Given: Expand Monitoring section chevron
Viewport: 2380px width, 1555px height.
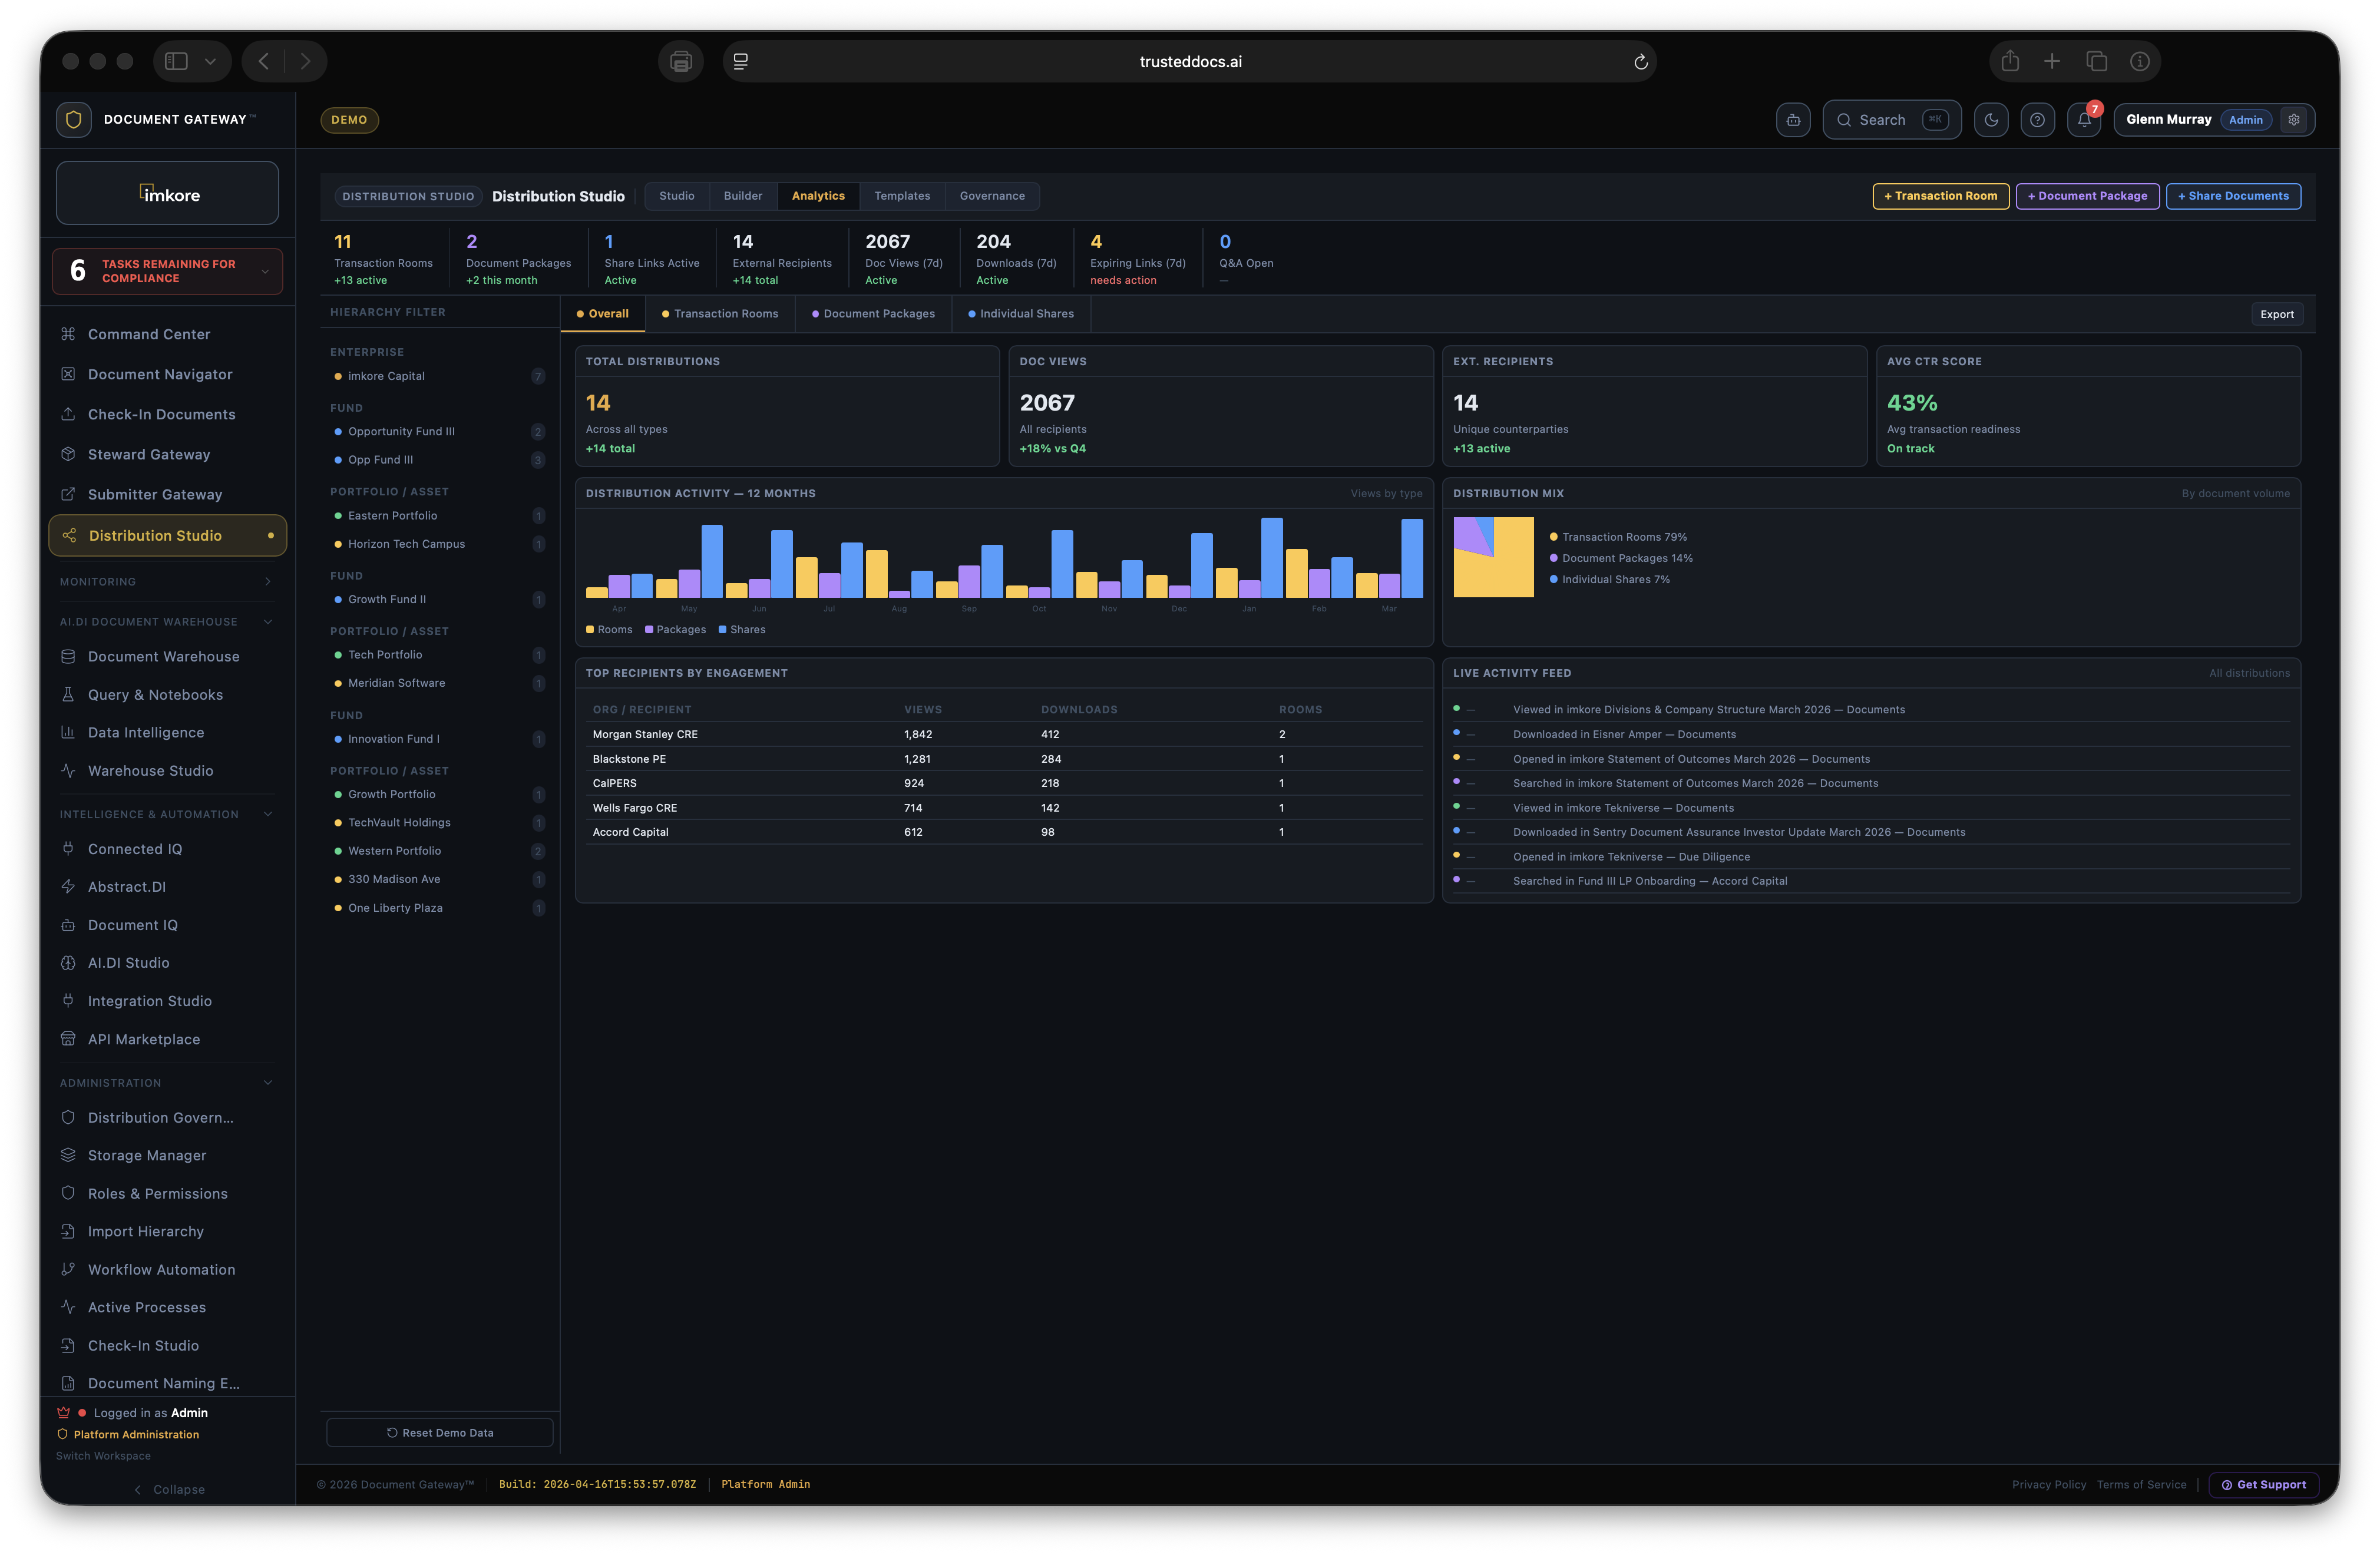Looking at the screenshot, I should coord(267,582).
